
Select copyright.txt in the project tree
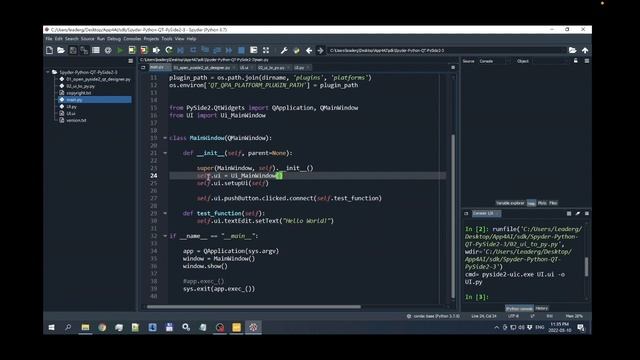coord(78,93)
